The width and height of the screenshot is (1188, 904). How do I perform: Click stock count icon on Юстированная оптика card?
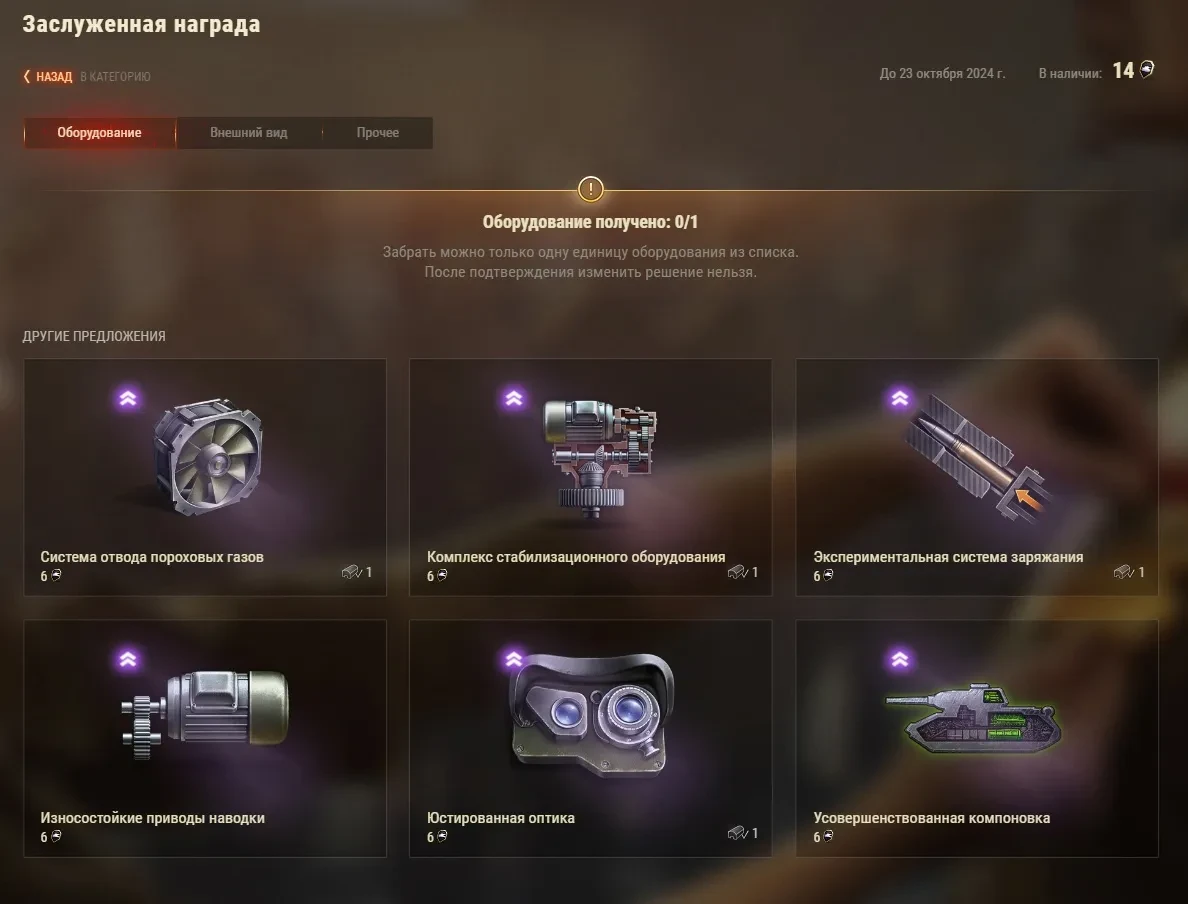point(737,833)
